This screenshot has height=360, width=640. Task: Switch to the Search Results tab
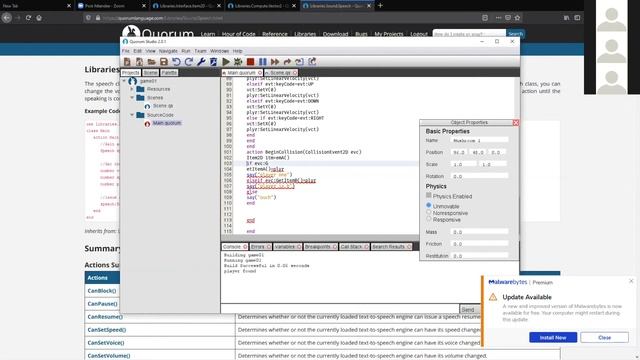(x=391, y=247)
